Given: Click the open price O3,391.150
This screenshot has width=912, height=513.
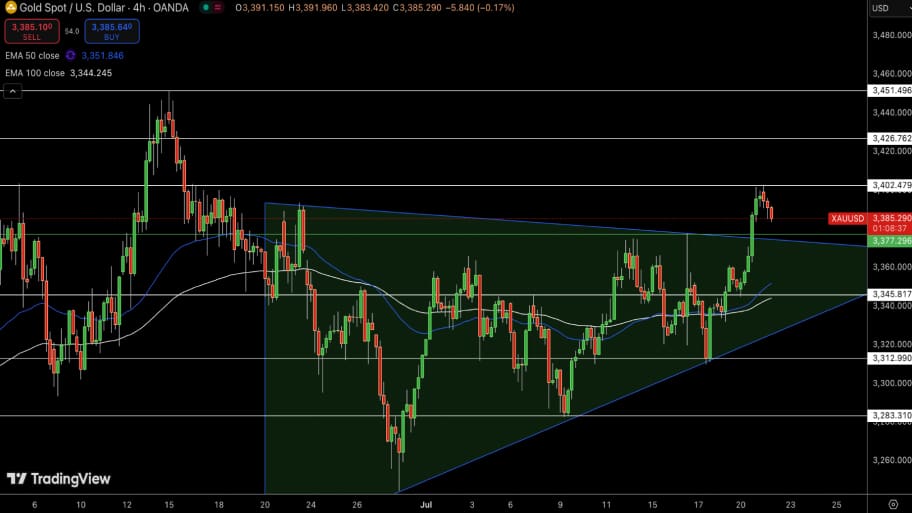Looking at the screenshot, I should click(x=260, y=8).
